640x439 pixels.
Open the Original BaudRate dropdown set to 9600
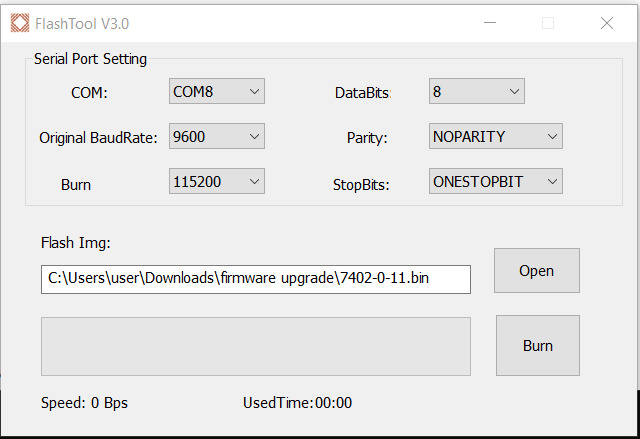(x=217, y=137)
